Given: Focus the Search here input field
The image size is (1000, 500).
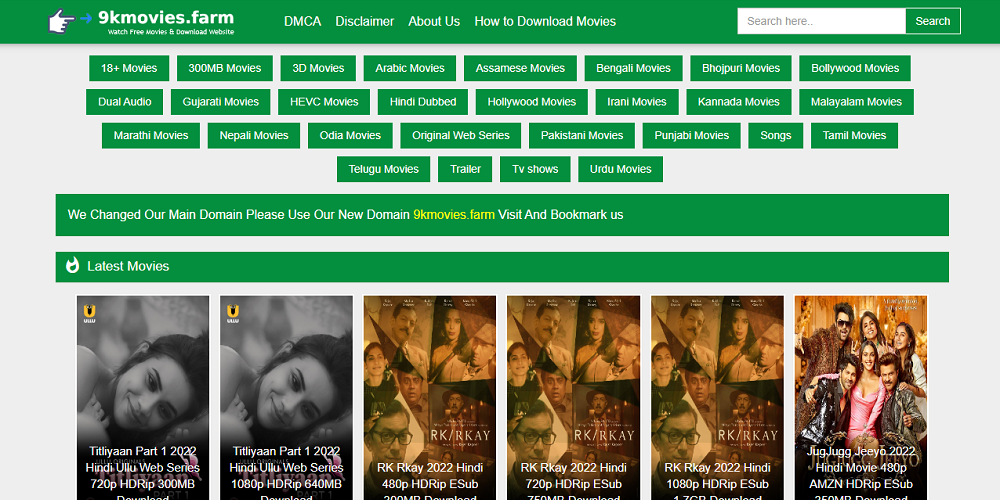Looking at the screenshot, I should tap(821, 21).
